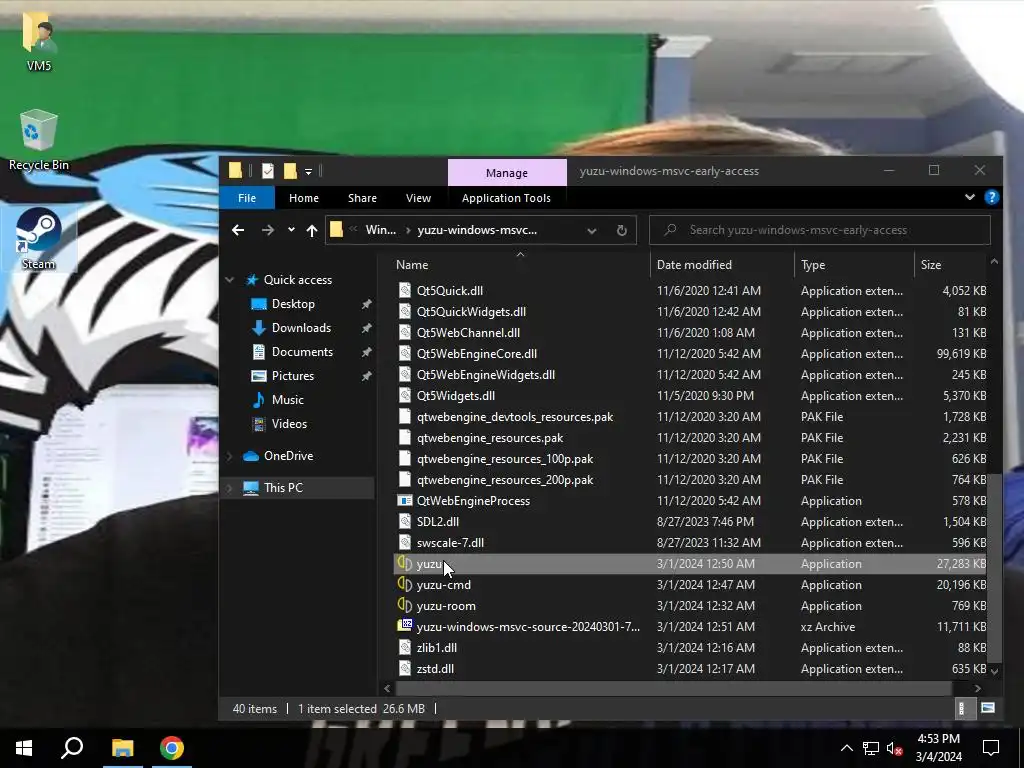This screenshot has width=1024, height=768.
Task: Click the yuzu-cmd application icon
Action: pos(405,584)
